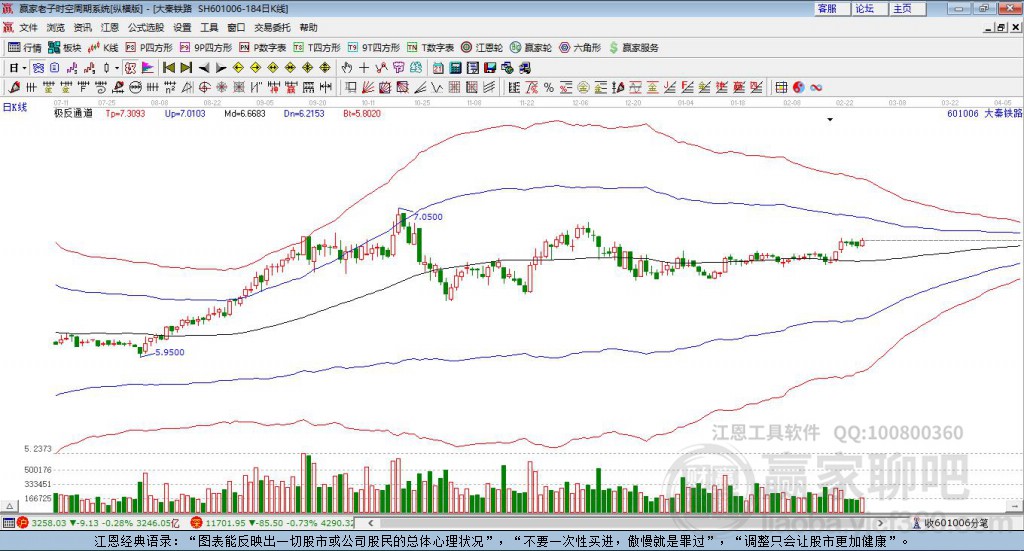Select the crosshair cursor tool

pos(364,68)
